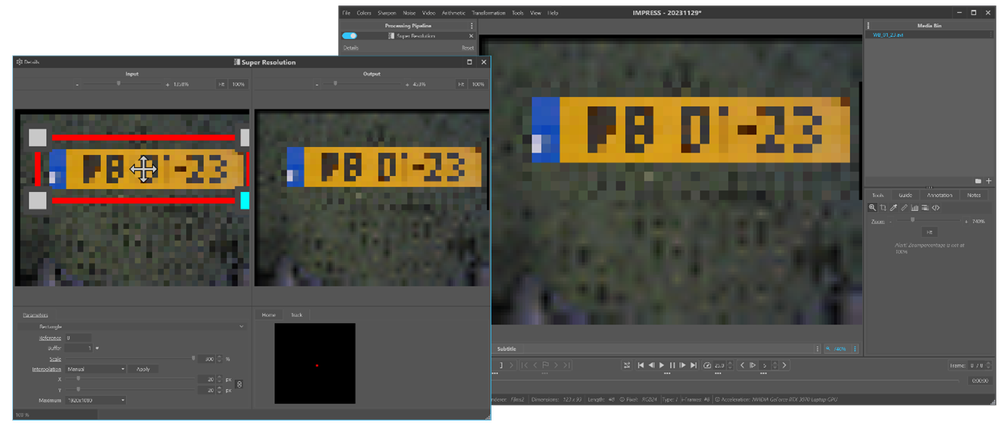Viewport: 1000px width, 426px height.
Task: Click the link X and Y values icon
Action: (x=239, y=384)
